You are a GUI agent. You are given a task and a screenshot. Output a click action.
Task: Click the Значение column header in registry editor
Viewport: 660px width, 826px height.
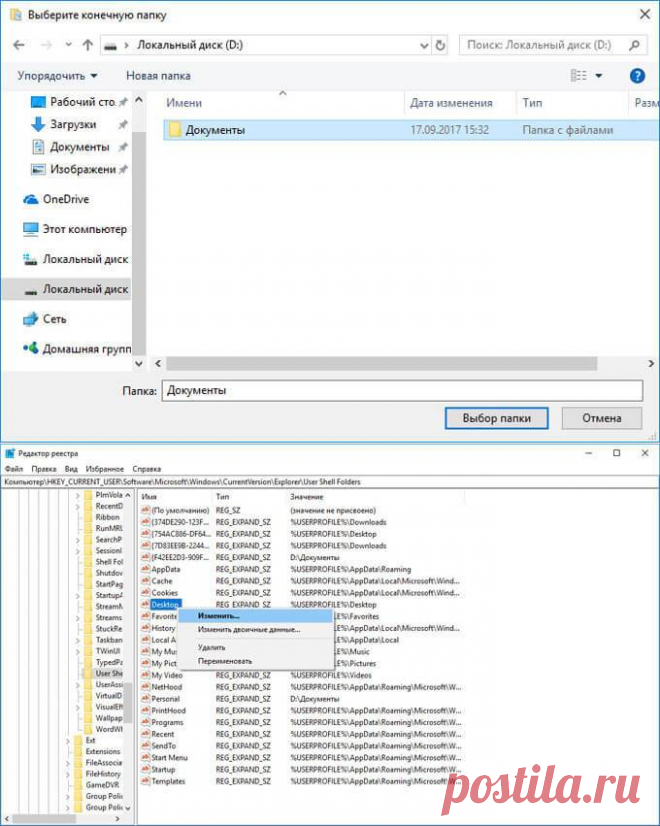(307, 497)
